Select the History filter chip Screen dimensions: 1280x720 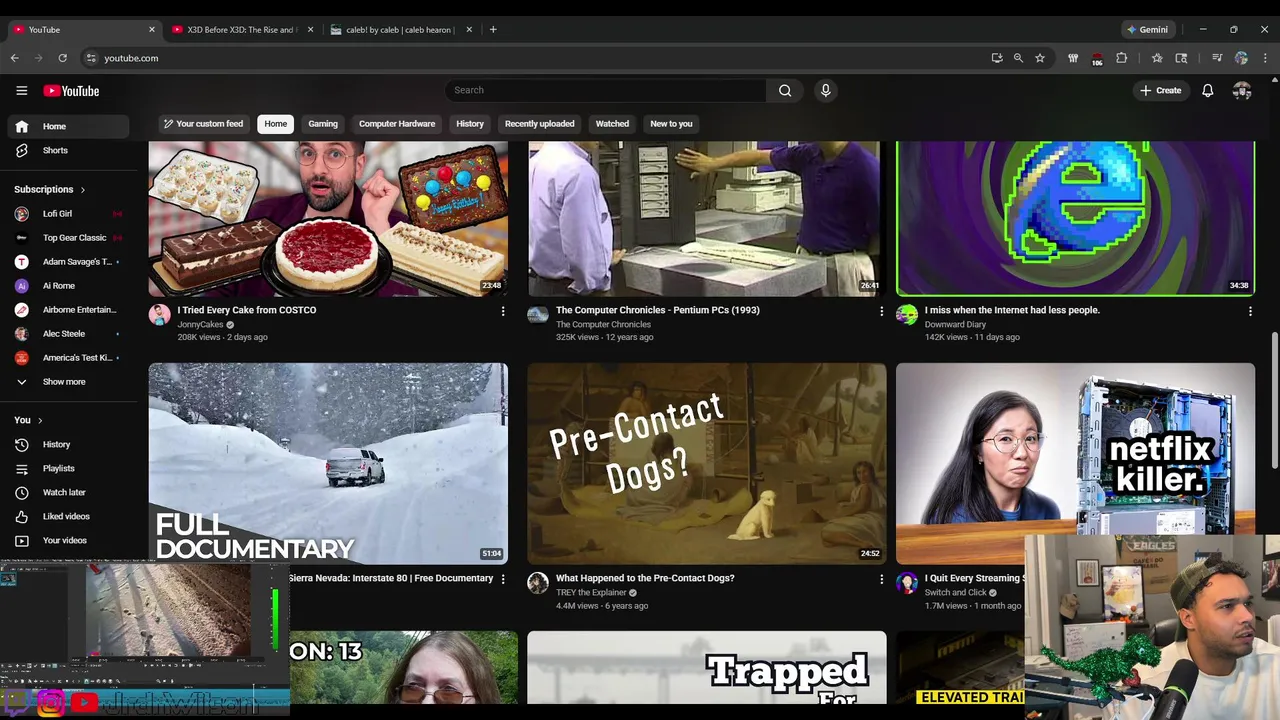[470, 124]
